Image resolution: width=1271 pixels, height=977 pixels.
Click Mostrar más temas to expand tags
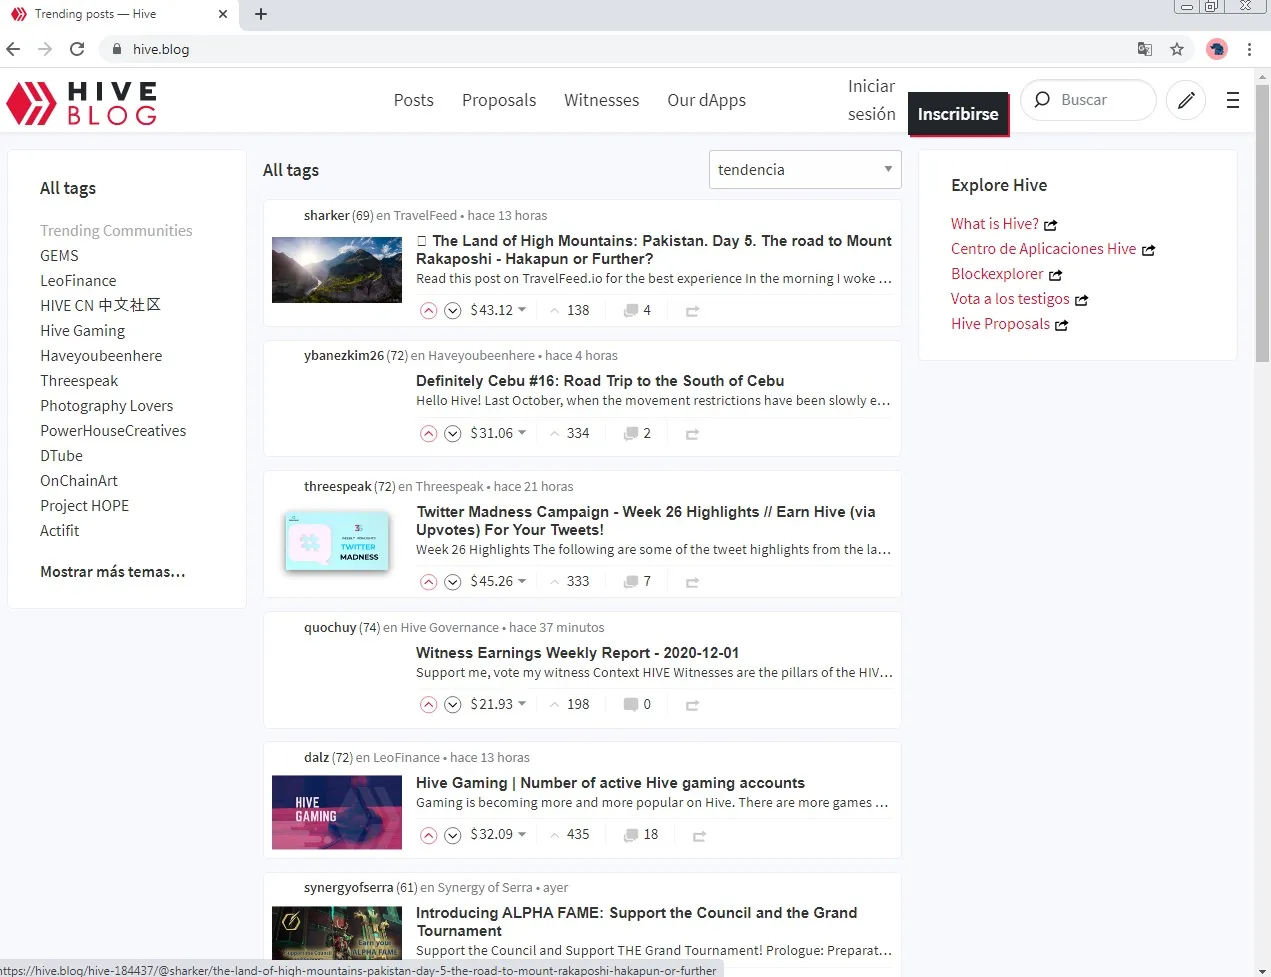click(112, 572)
